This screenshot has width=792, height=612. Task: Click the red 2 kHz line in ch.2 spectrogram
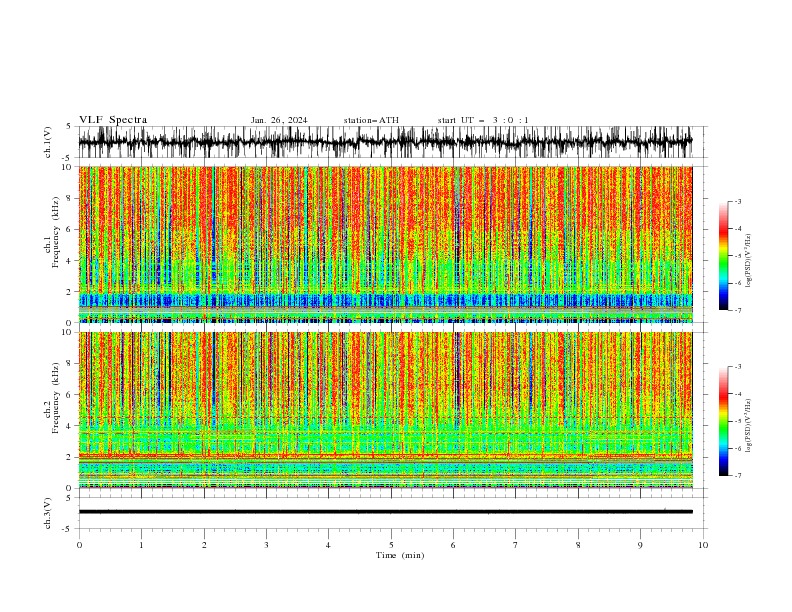(x=385, y=456)
